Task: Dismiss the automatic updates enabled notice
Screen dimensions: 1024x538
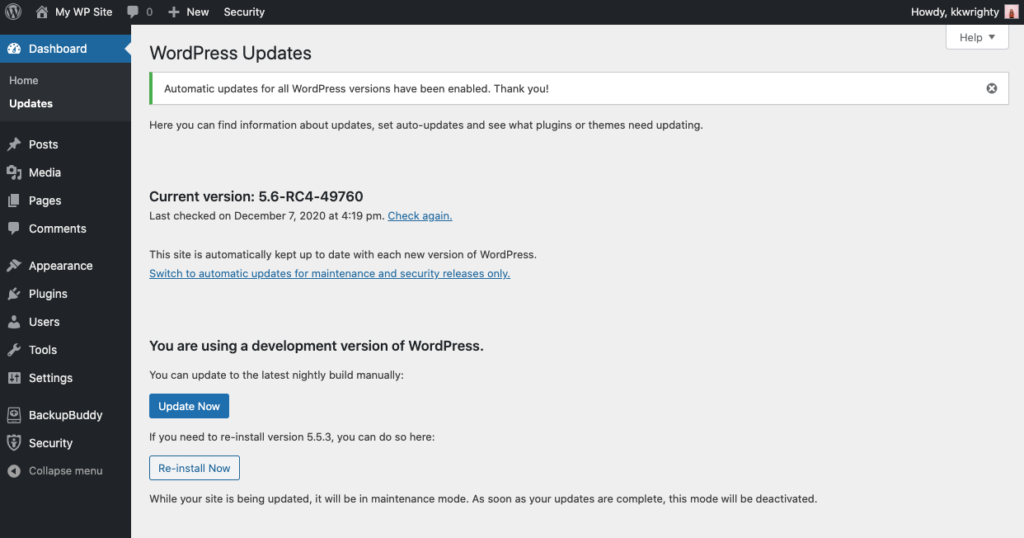Action: [991, 88]
